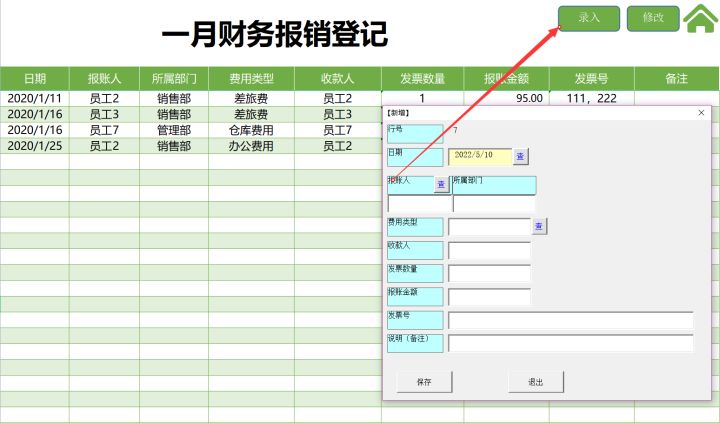Click the 仓库费用 expense type cell
Screen dimensions: 720x423
point(252,130)
